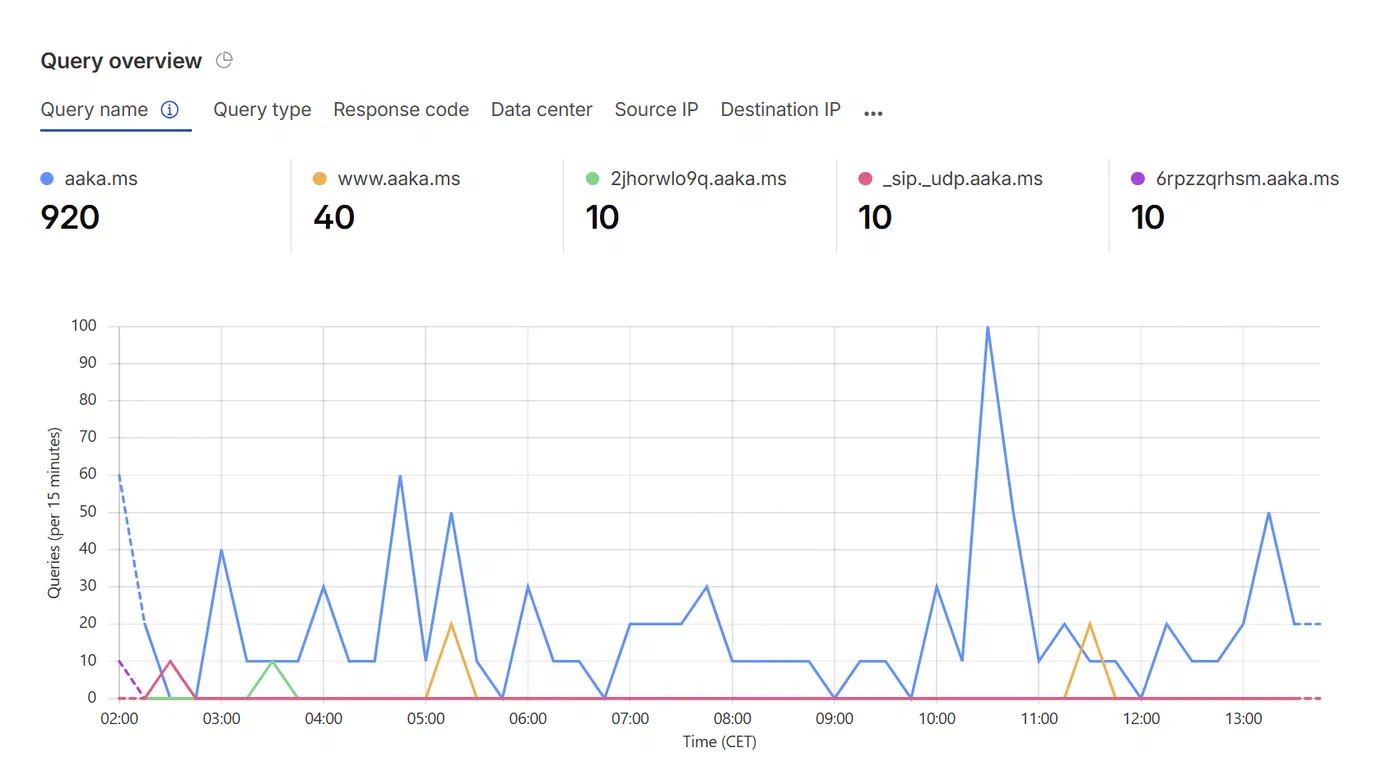1400x771 pixels.
Task: Open the three-dot more tabs menu
Action: pos(873,113)
